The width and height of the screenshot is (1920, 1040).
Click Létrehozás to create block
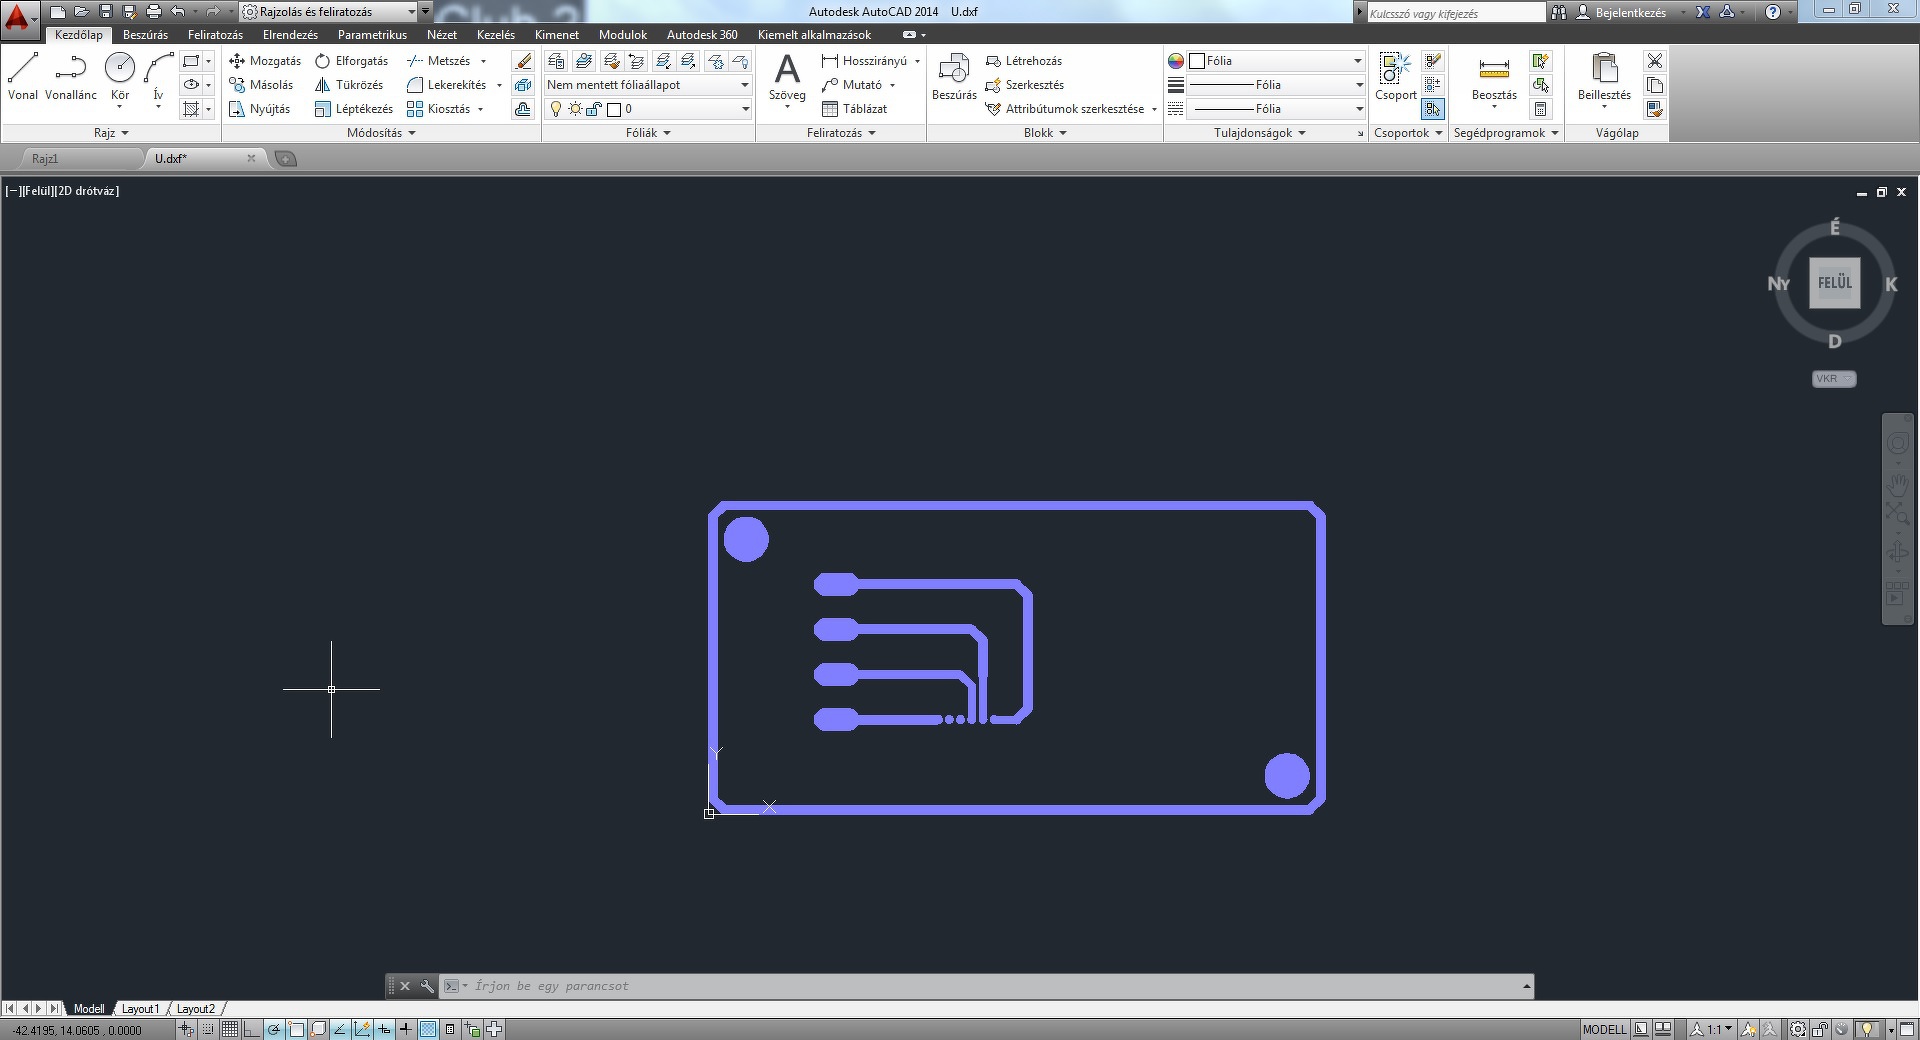1024,61
